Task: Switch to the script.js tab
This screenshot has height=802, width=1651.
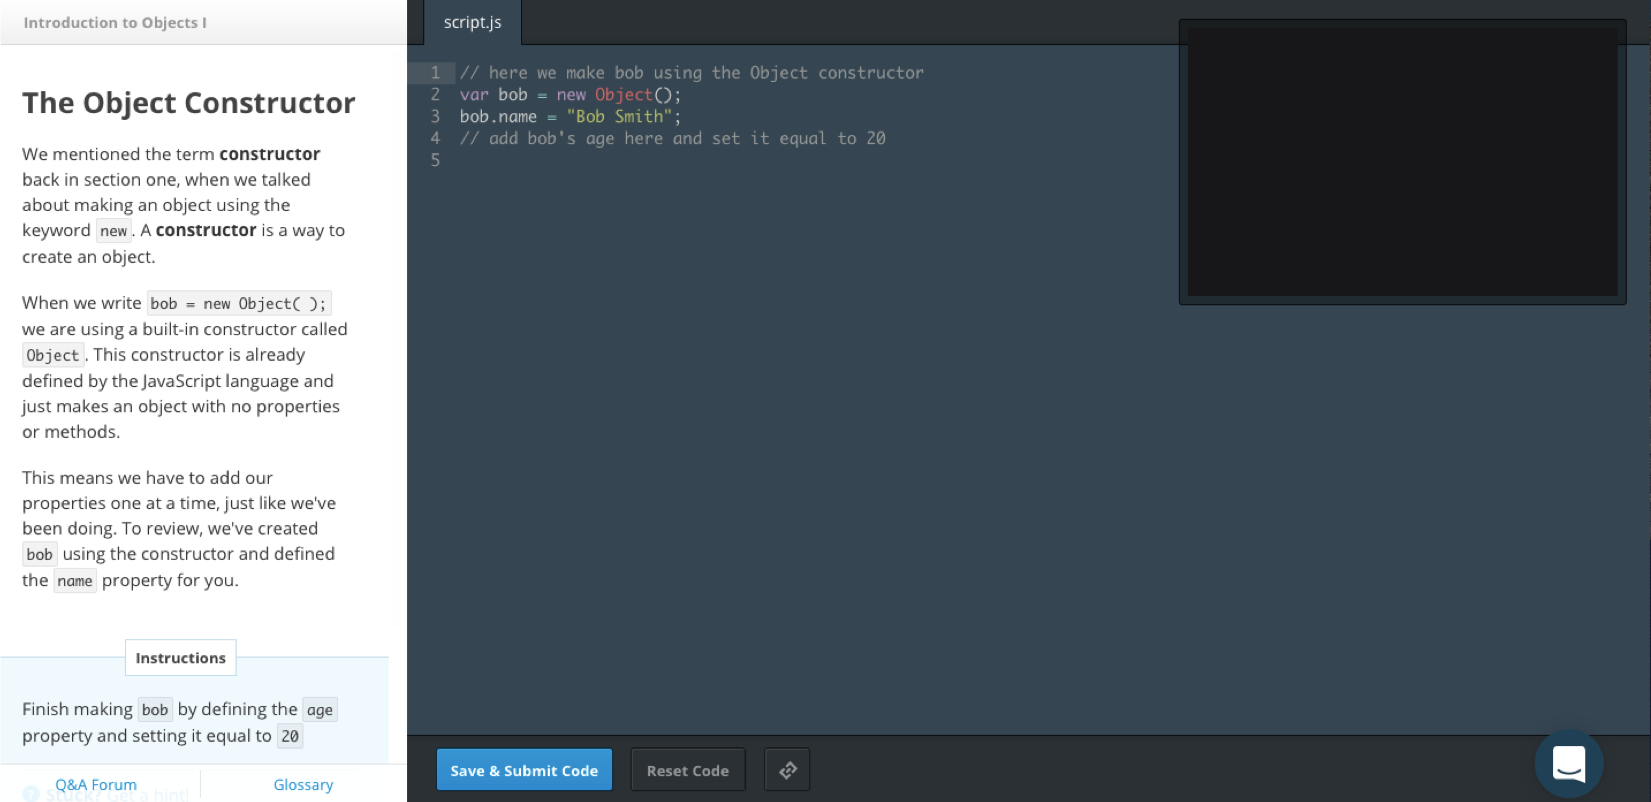Action: pyautogui.click(x=472, y=22)
